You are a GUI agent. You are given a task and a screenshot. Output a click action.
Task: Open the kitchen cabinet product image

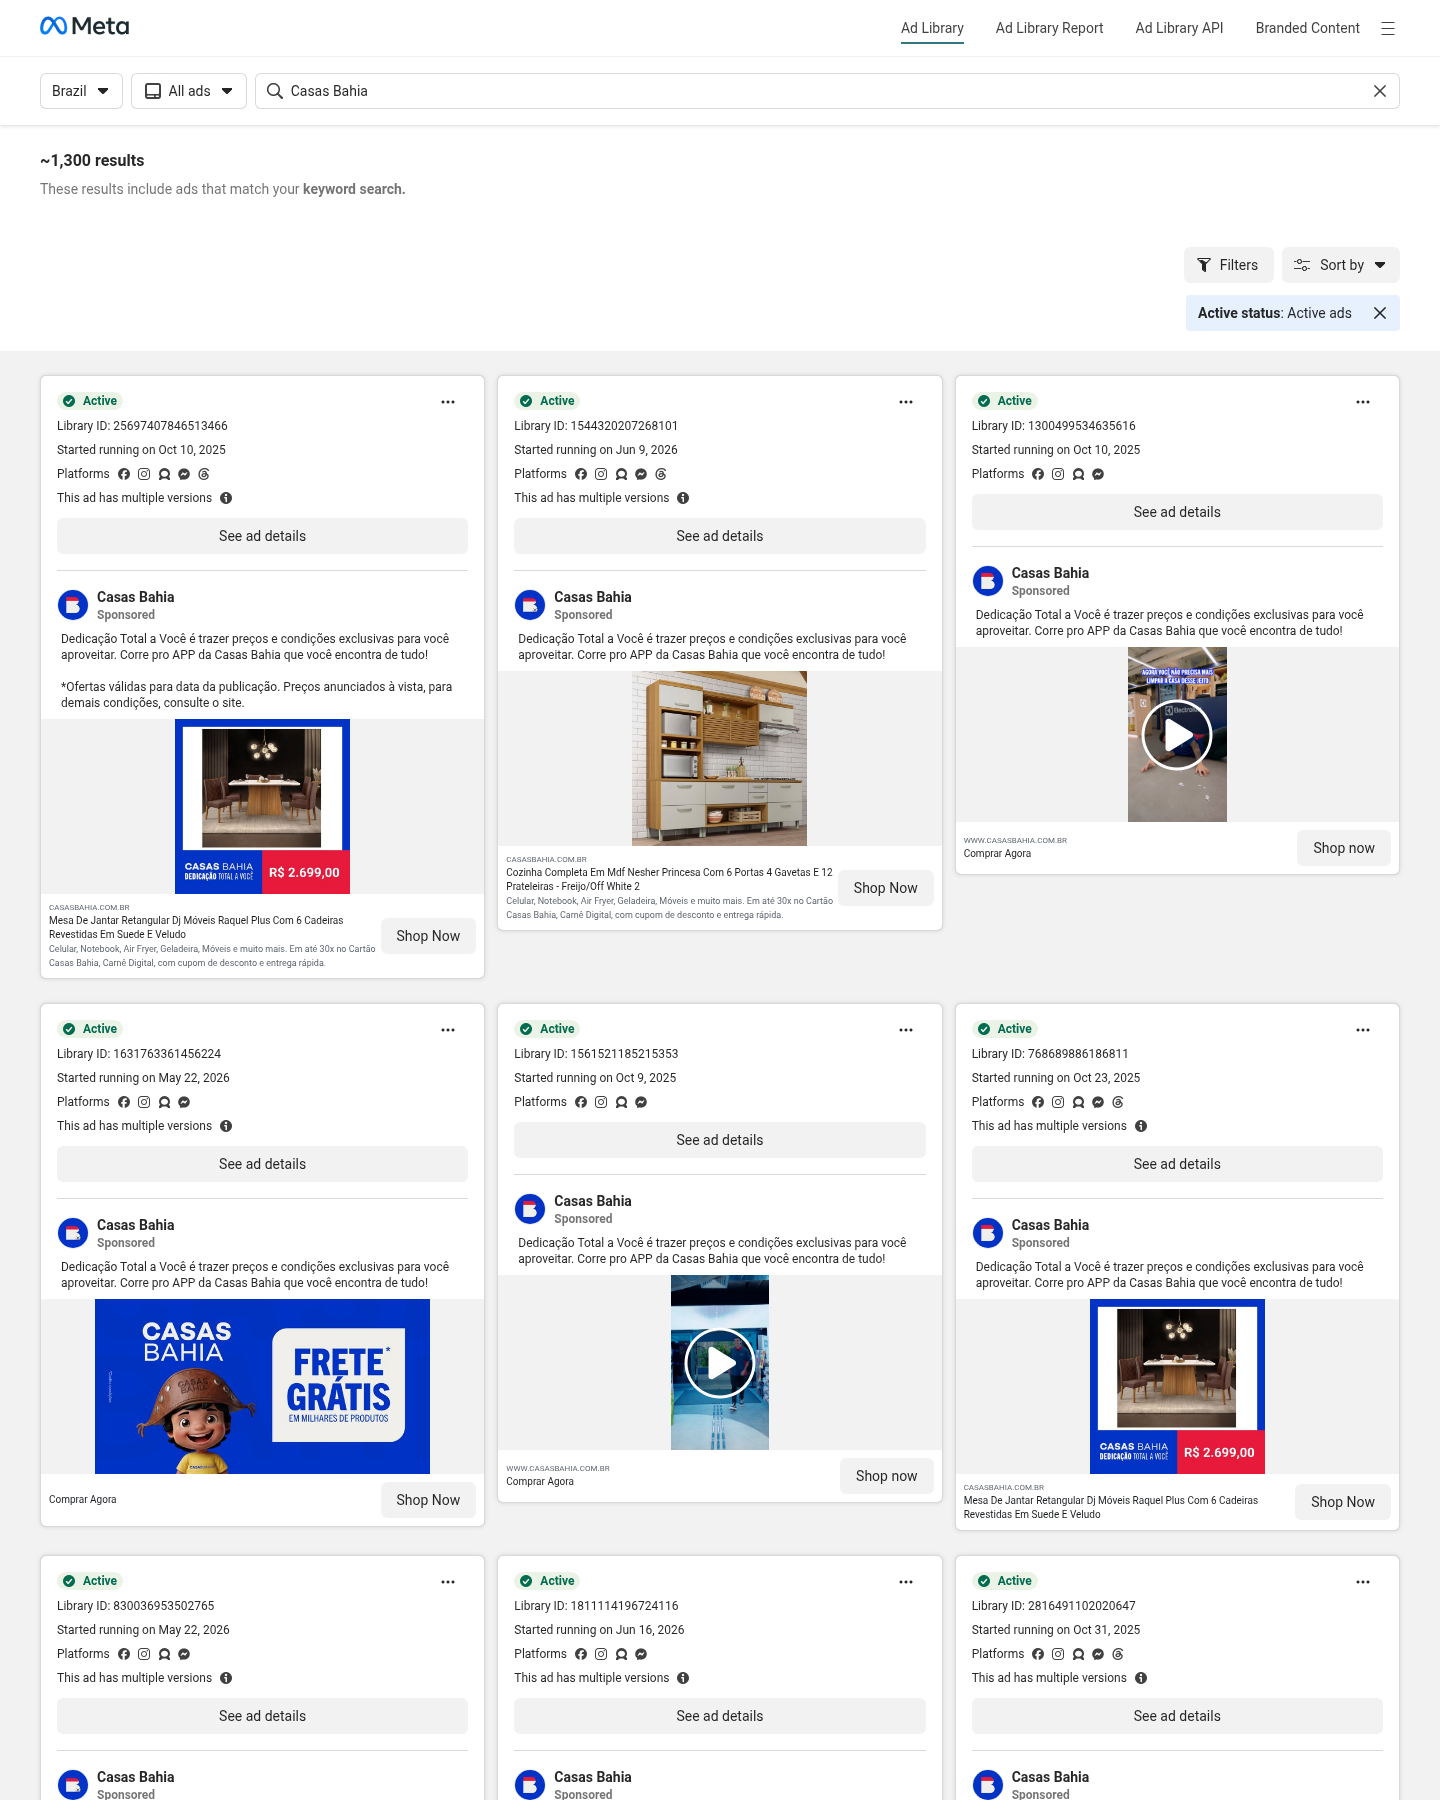[x=720, y=758]
